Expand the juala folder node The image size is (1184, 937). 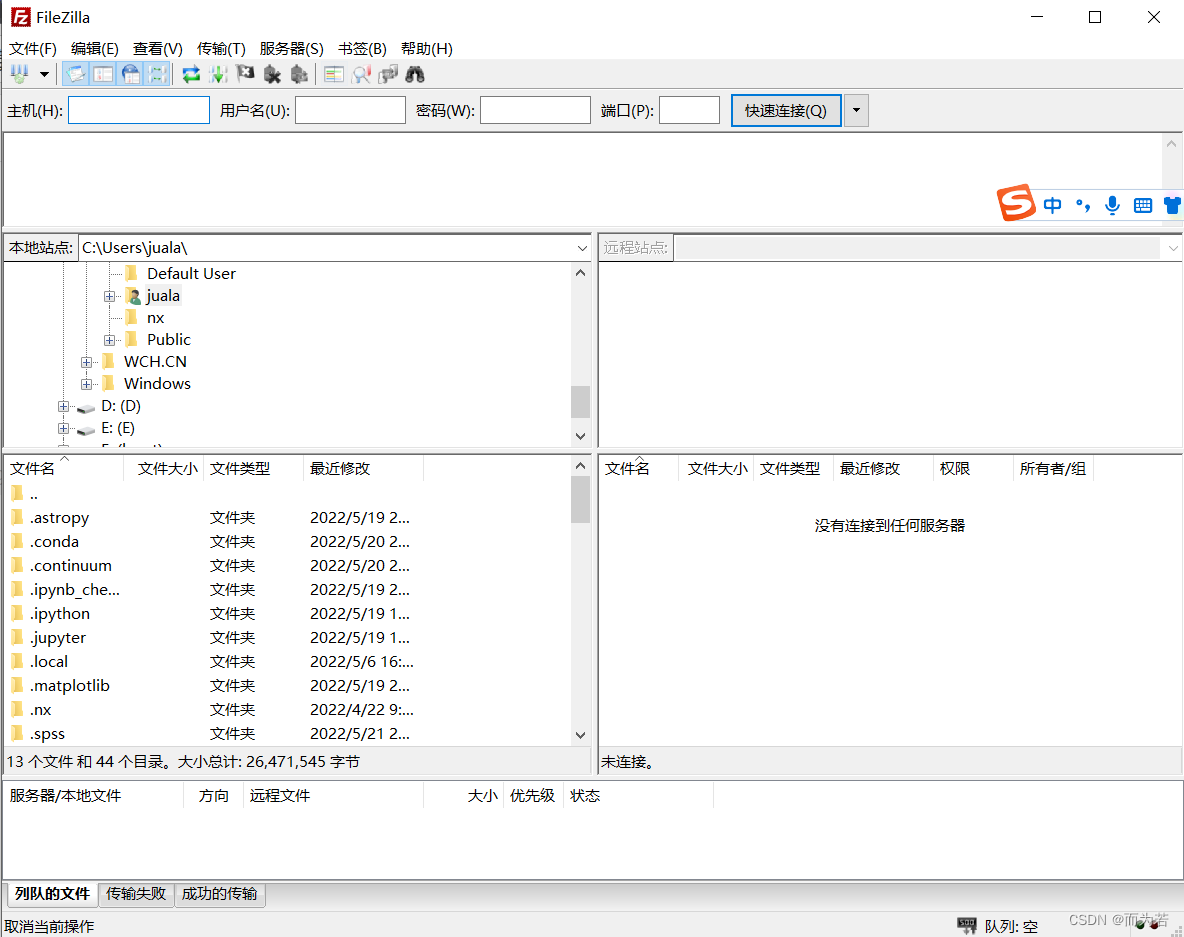coord(109,296)
